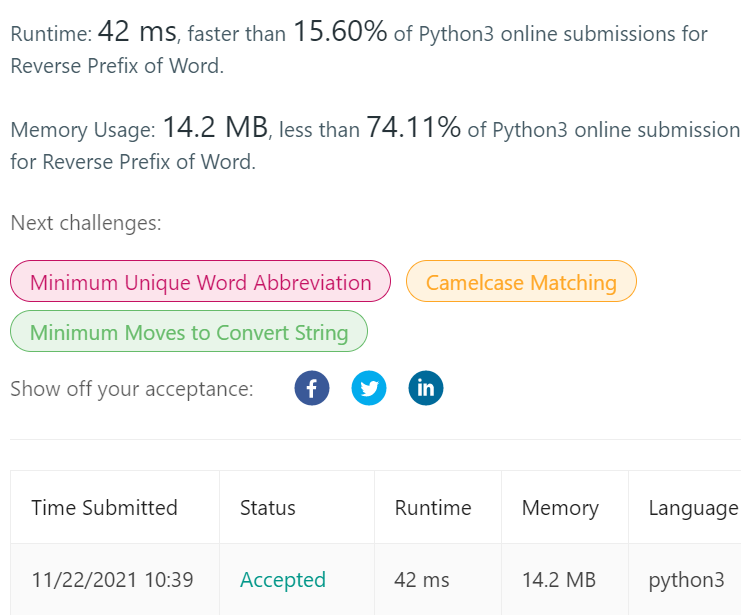
Task: Click the Language column header
Action: (x=692, y=508)
